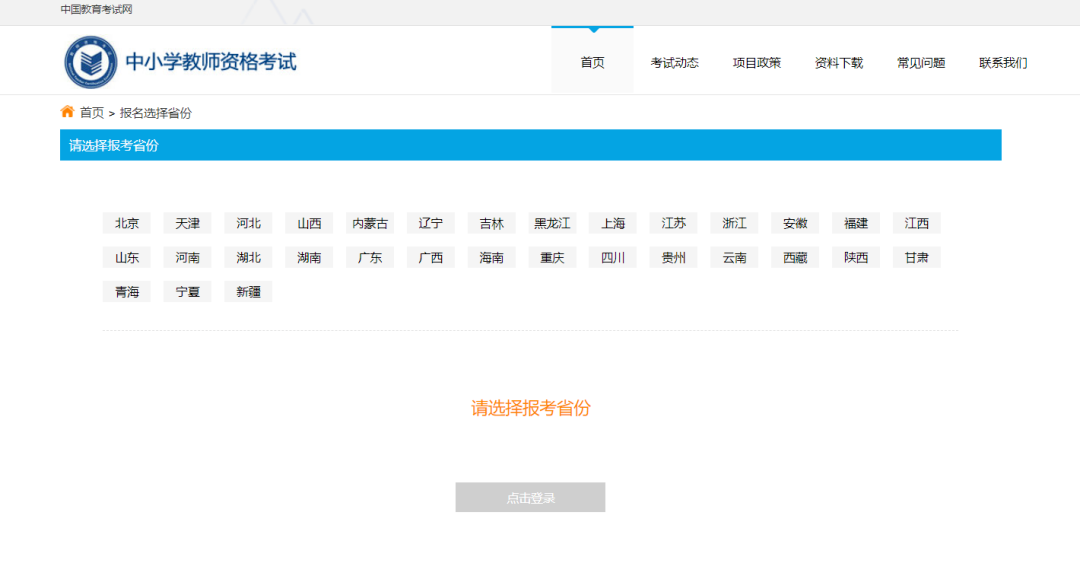The image size is (1080, 576).
Task: Select 黑龙江 province button
Action: click(x=552, y=222)
